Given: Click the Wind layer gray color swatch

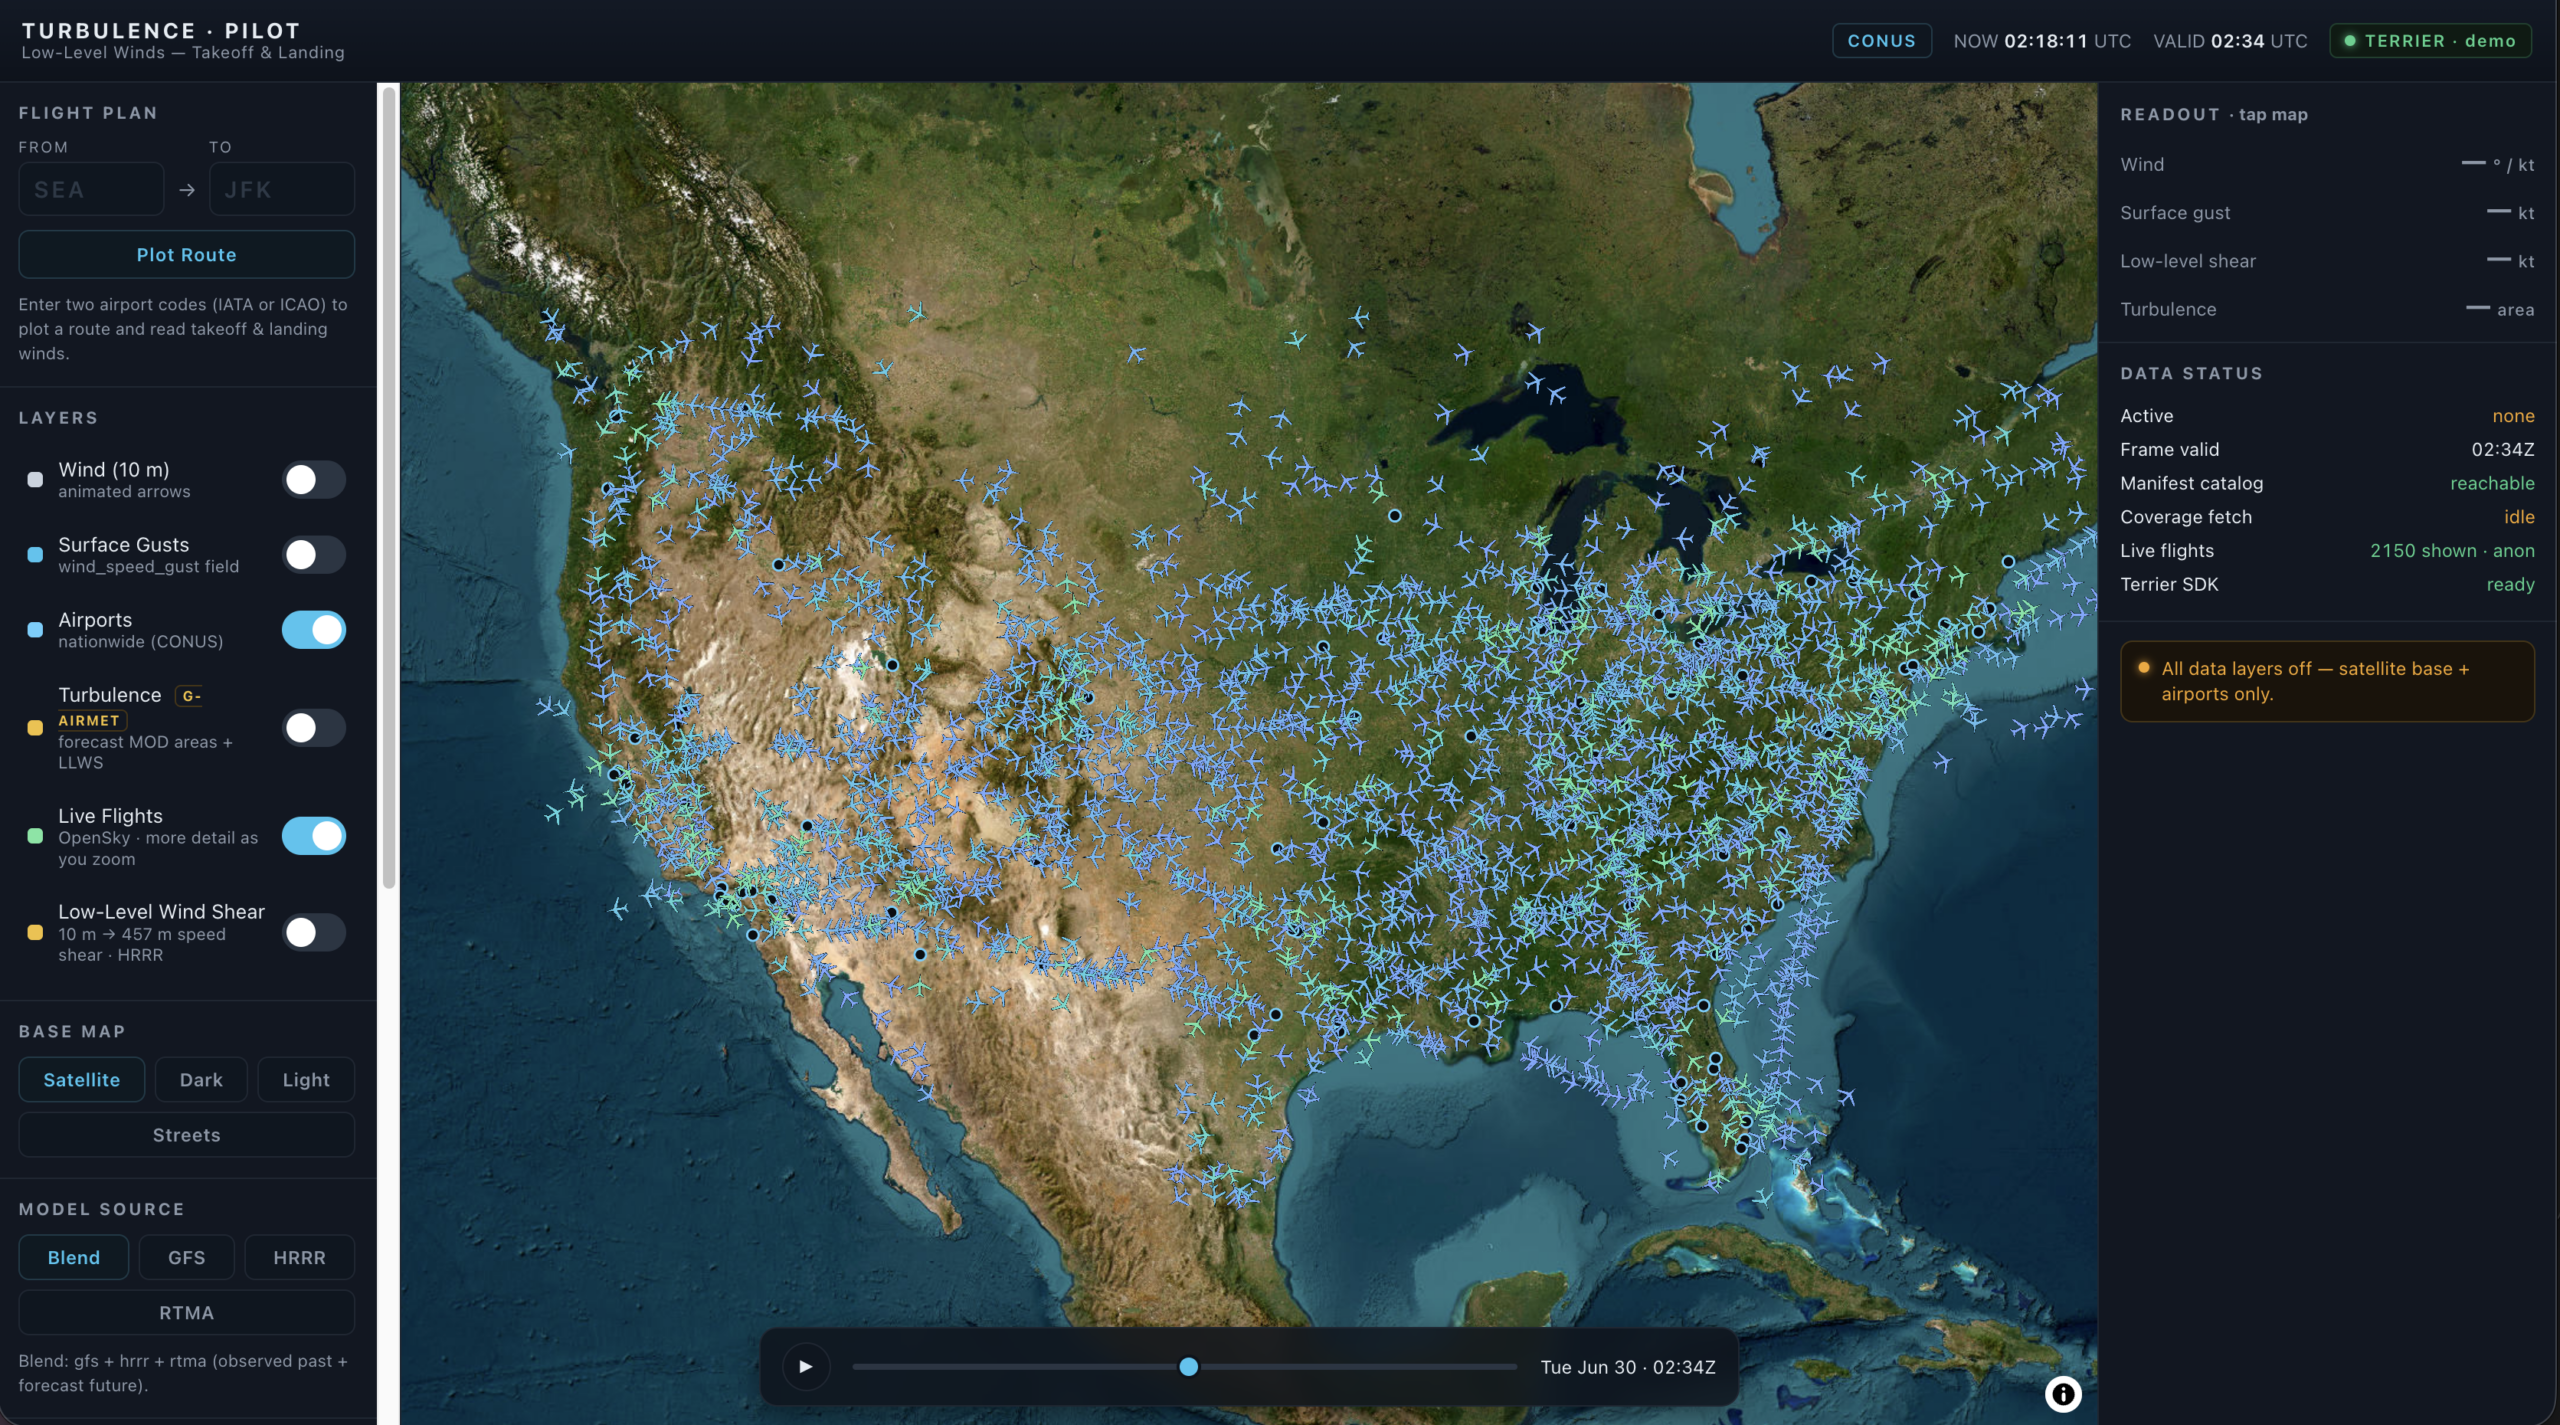Looking at the screenshot, I should click(35, 480).
